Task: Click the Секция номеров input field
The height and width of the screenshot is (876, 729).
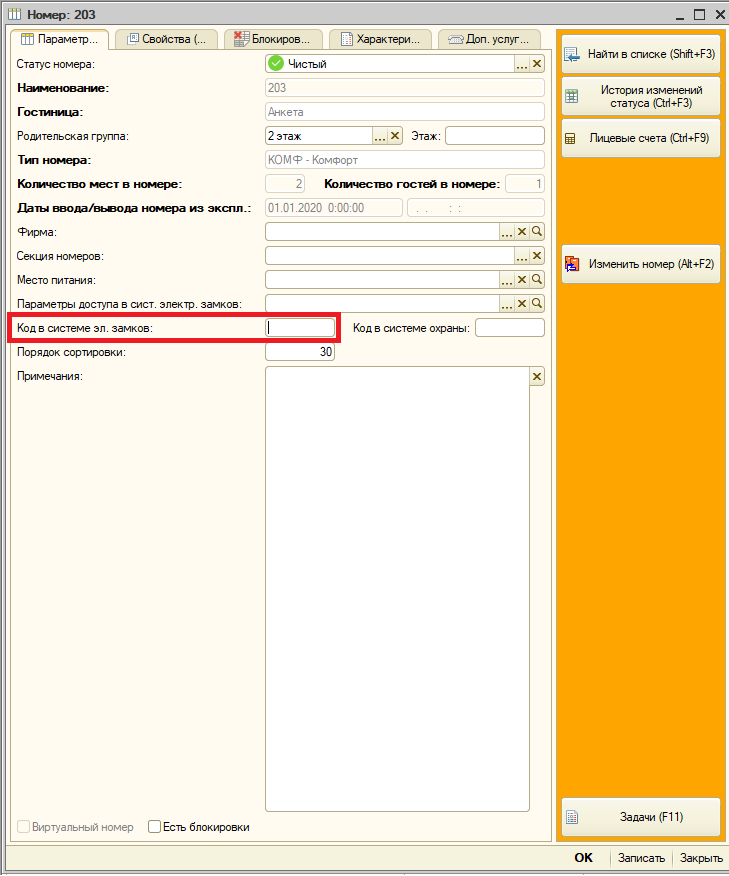Action: tap(389, 256)
